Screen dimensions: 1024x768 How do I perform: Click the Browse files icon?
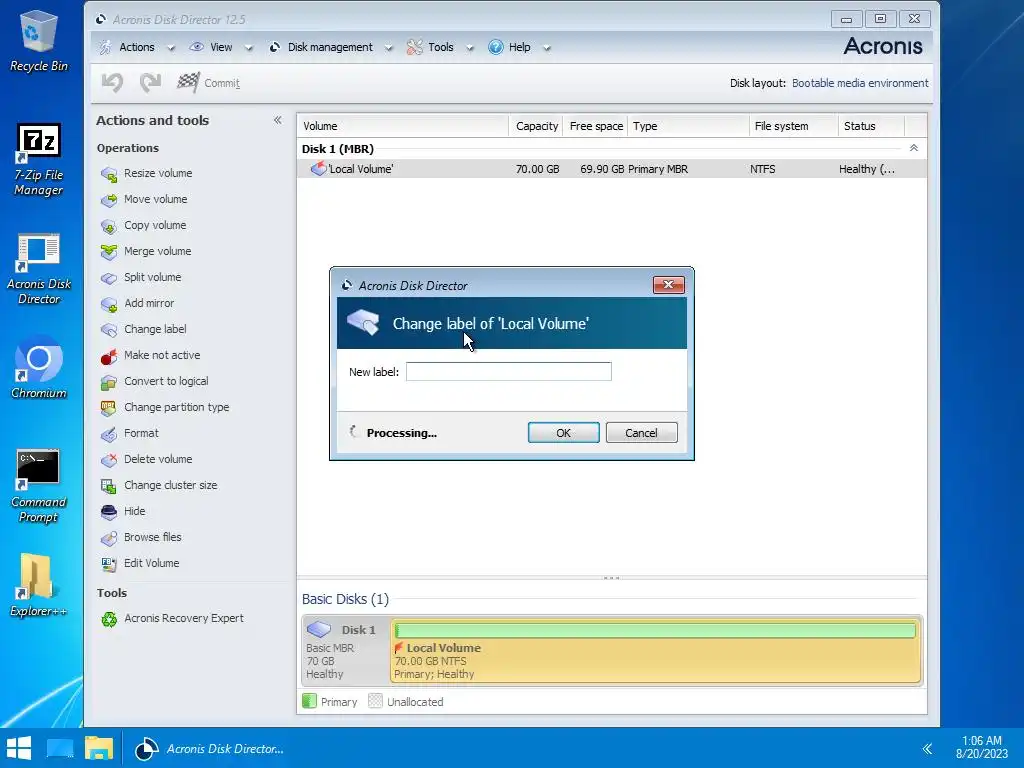click(108, 538)
